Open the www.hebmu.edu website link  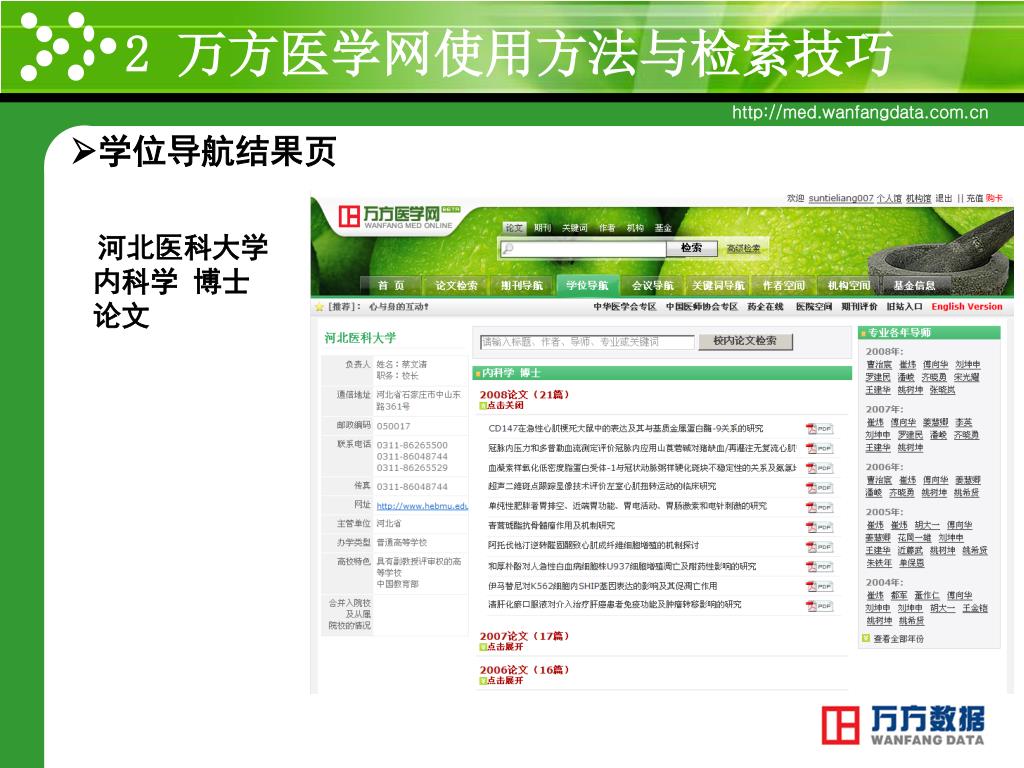click(x=422, y=505)
